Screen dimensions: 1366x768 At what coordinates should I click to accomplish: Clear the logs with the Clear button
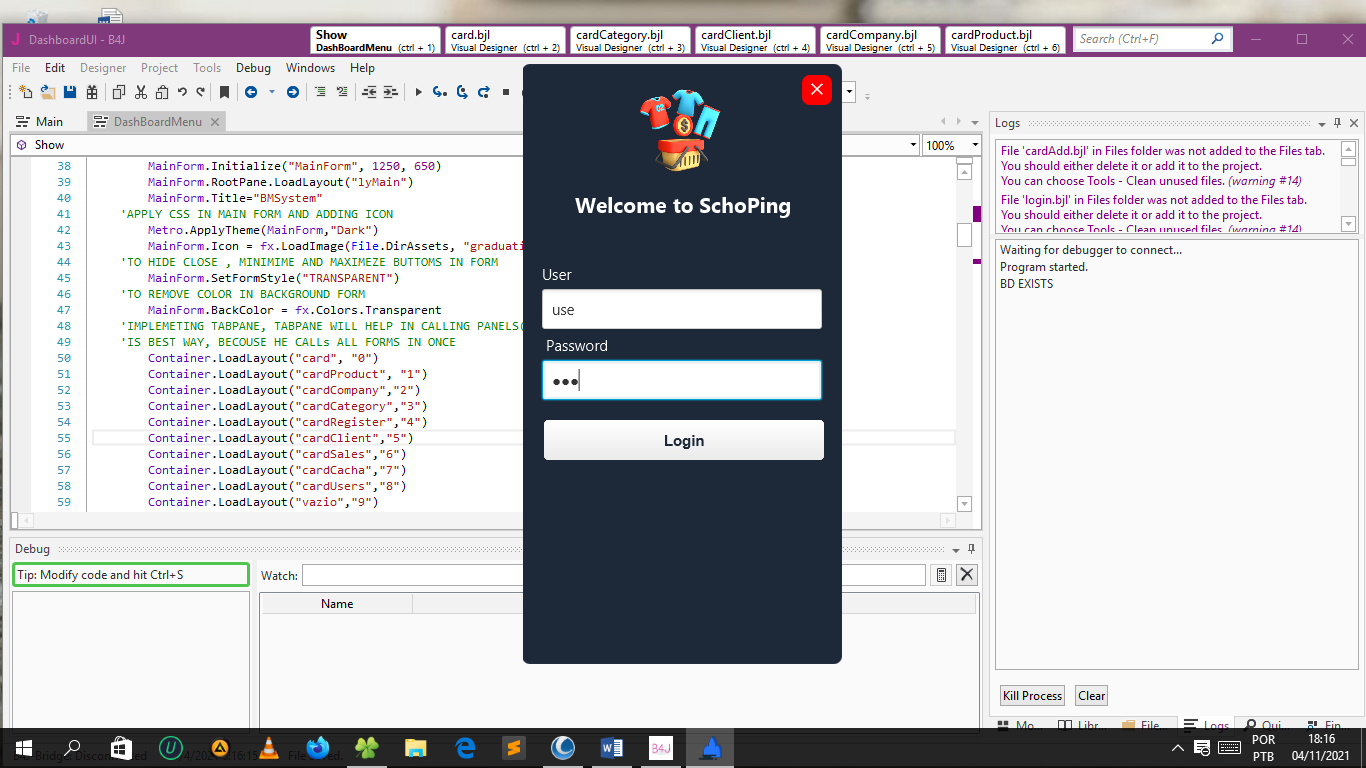point(1092,696)
